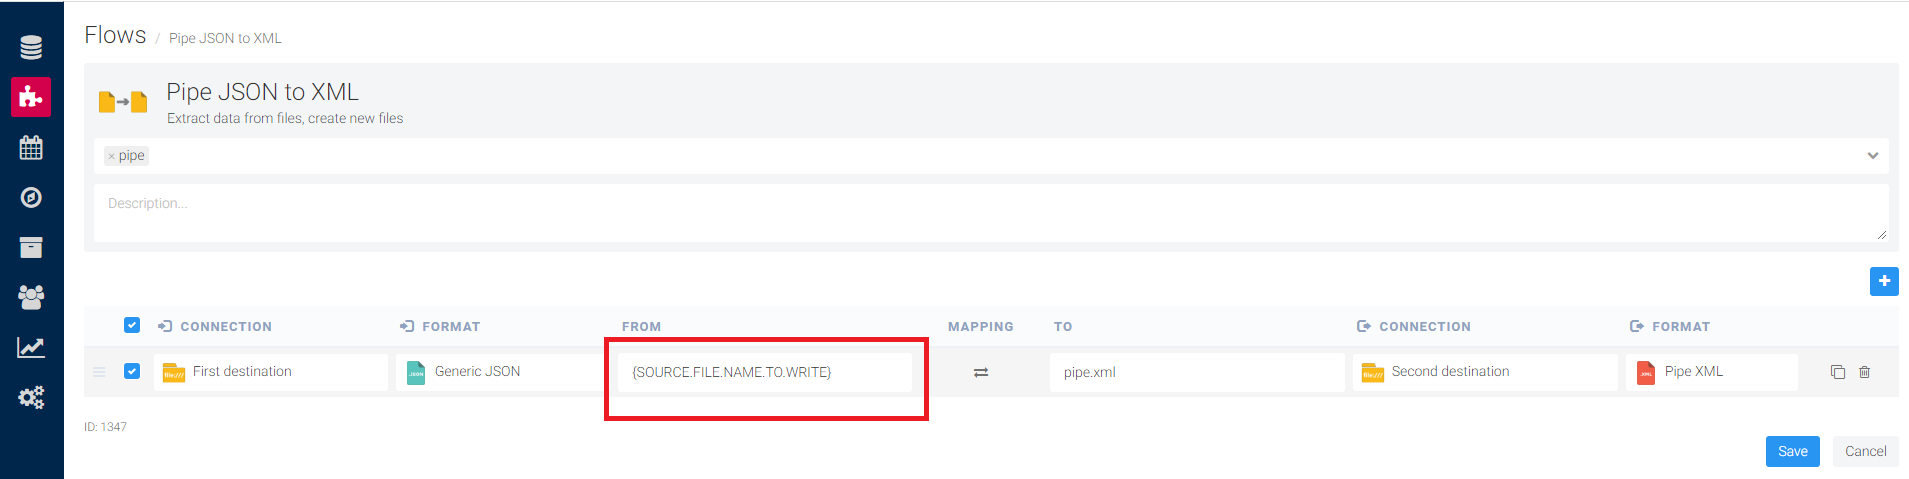Open the calendar scheduler sidebar icon
Image resolution: width=1909 pixels, height=479 pixels.
click(x=31, y=148)
